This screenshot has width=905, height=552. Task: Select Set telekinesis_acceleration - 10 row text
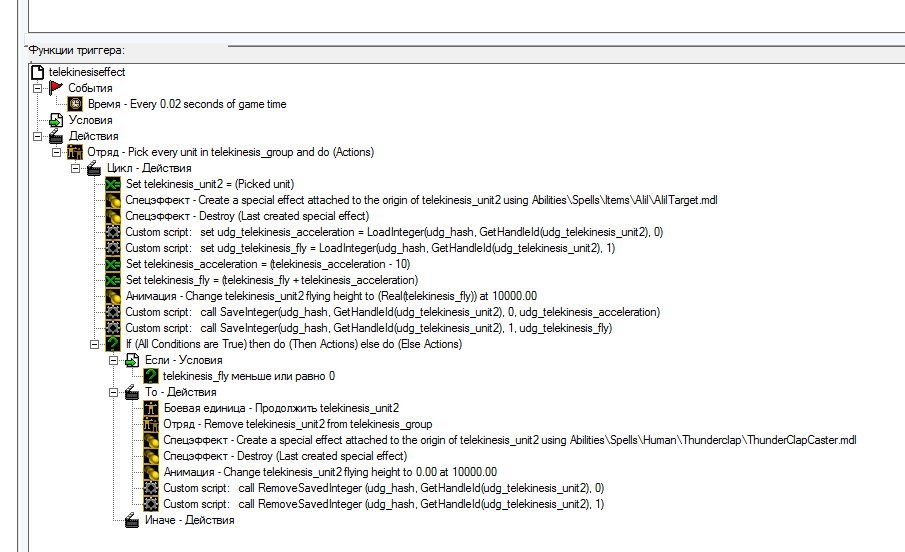pyautogui.click(x=268, y=264)
